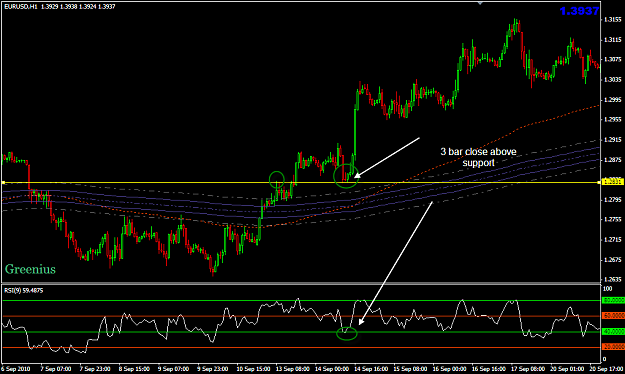Screen dimensions: 625x374
Task: Click the 9 Sep 07:00 time label
Action: [173, 369]
